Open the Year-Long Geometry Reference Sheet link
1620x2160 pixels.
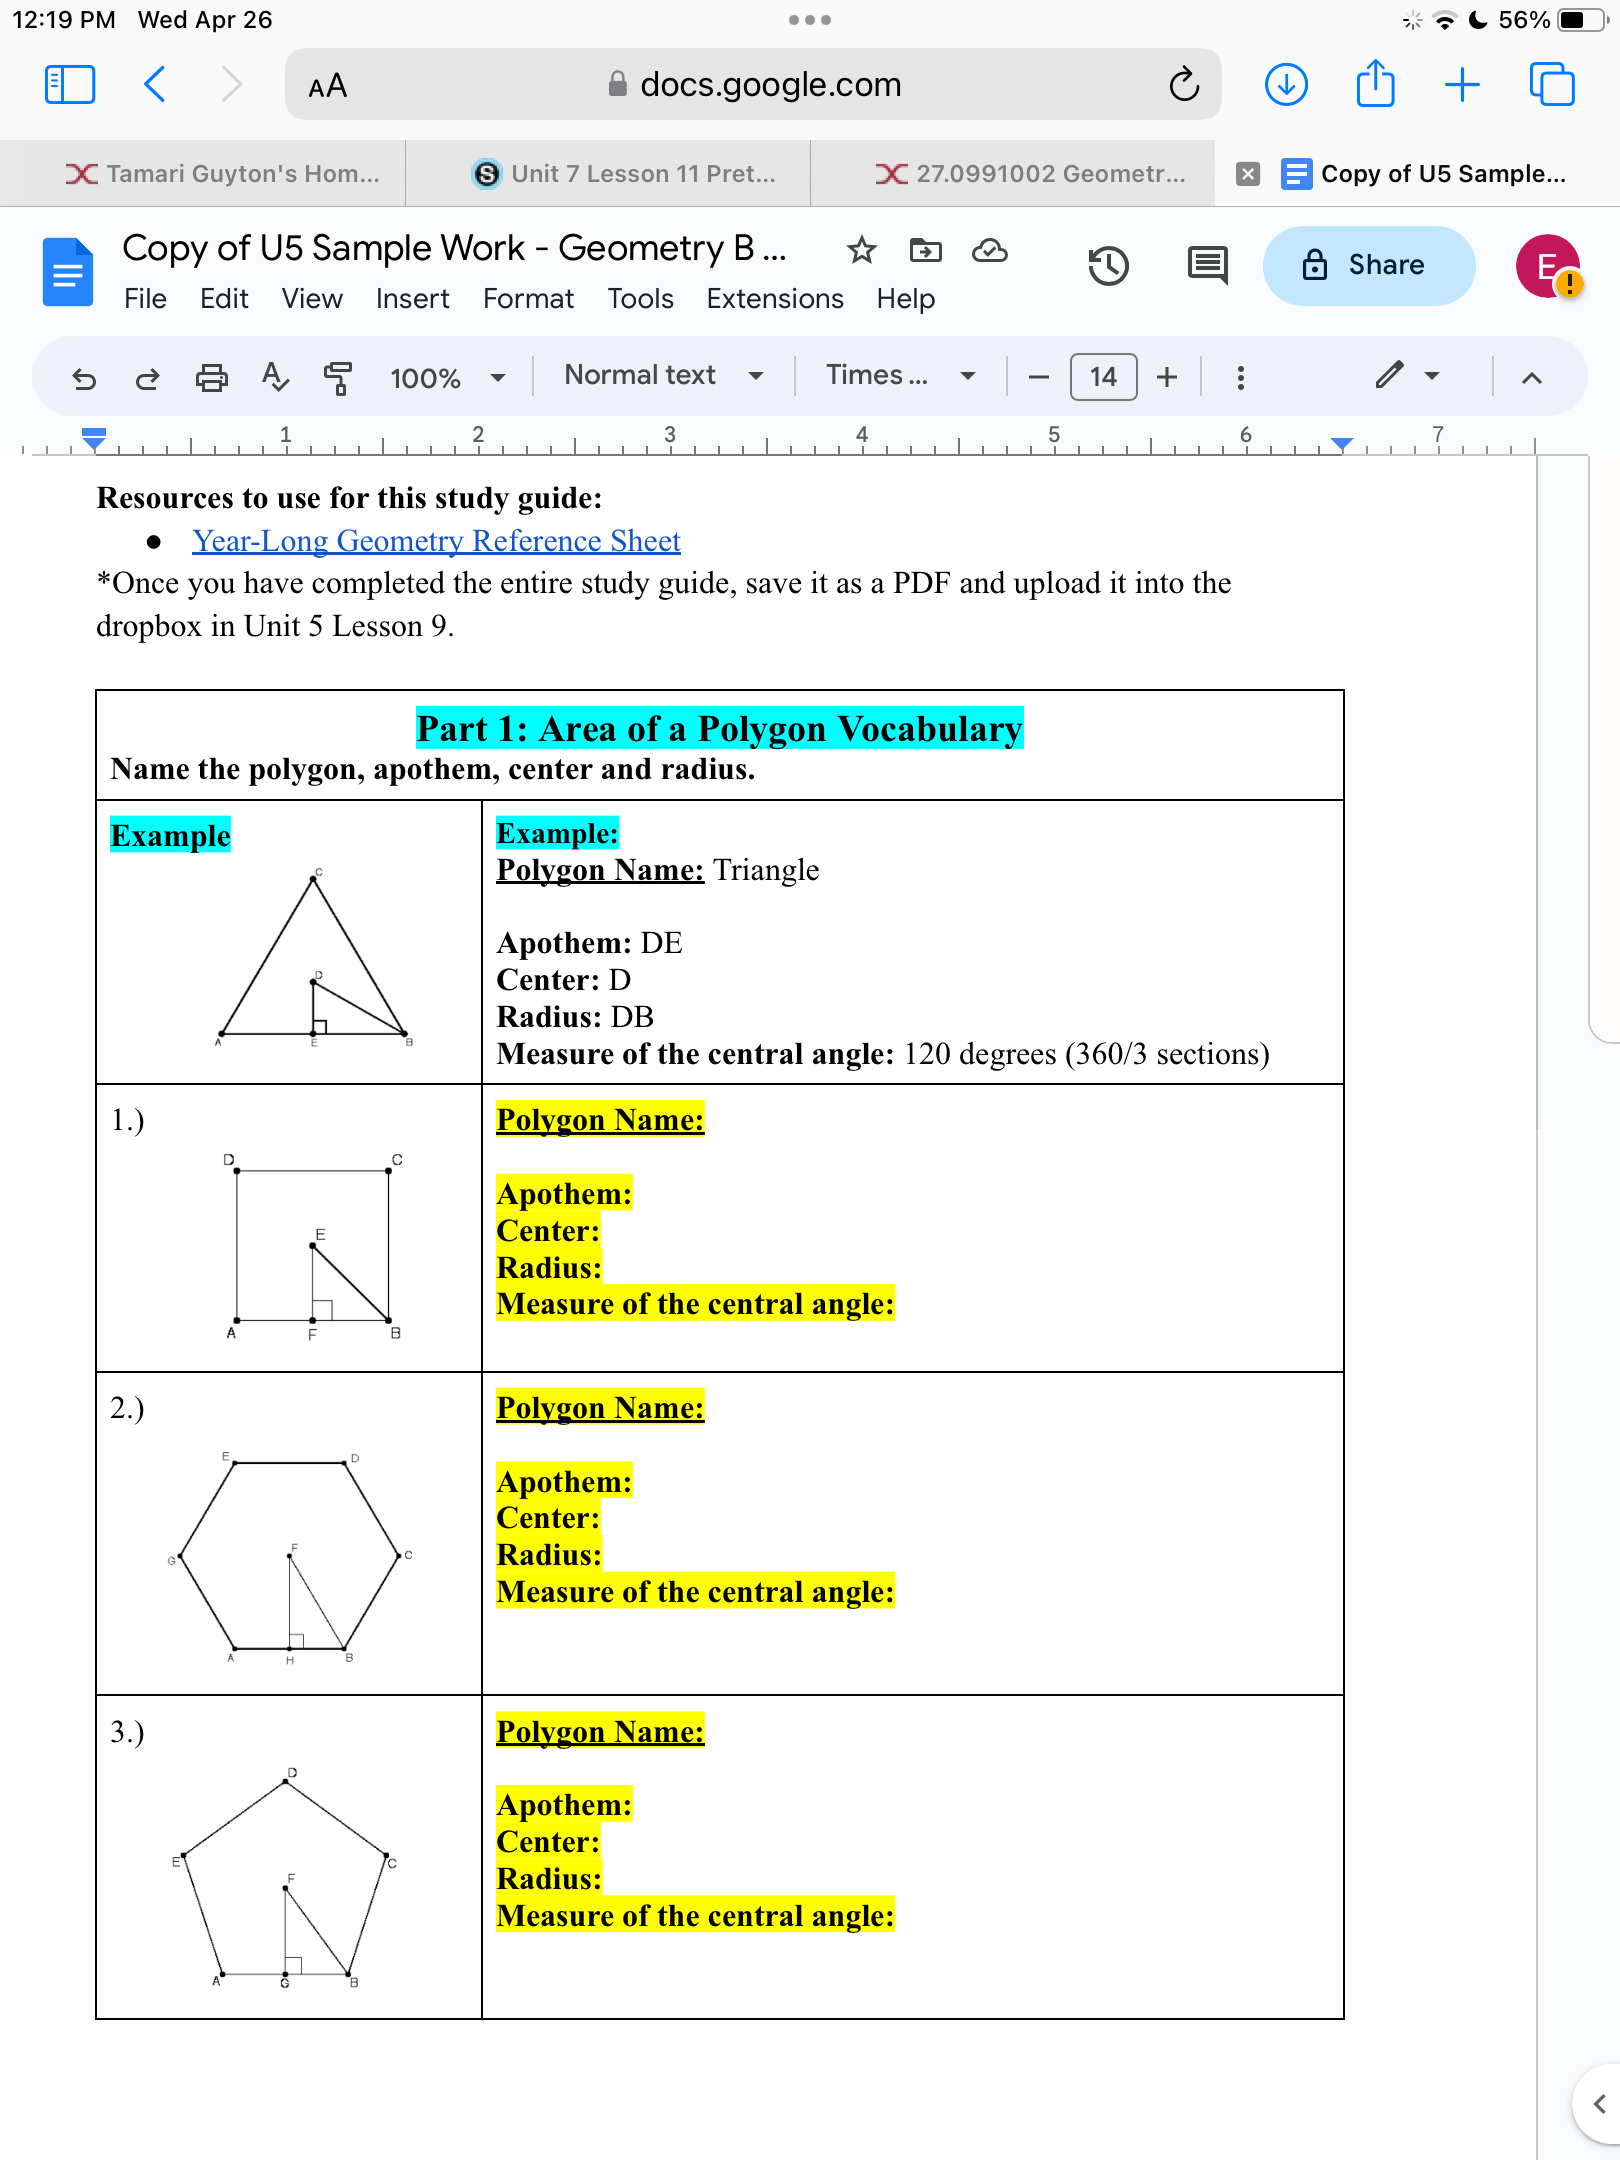click(435, 540)
